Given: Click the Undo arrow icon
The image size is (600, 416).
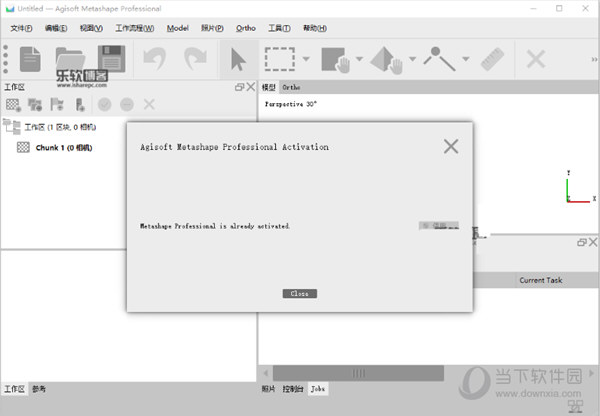Looking at the screenshot, I should pos(155,59).
